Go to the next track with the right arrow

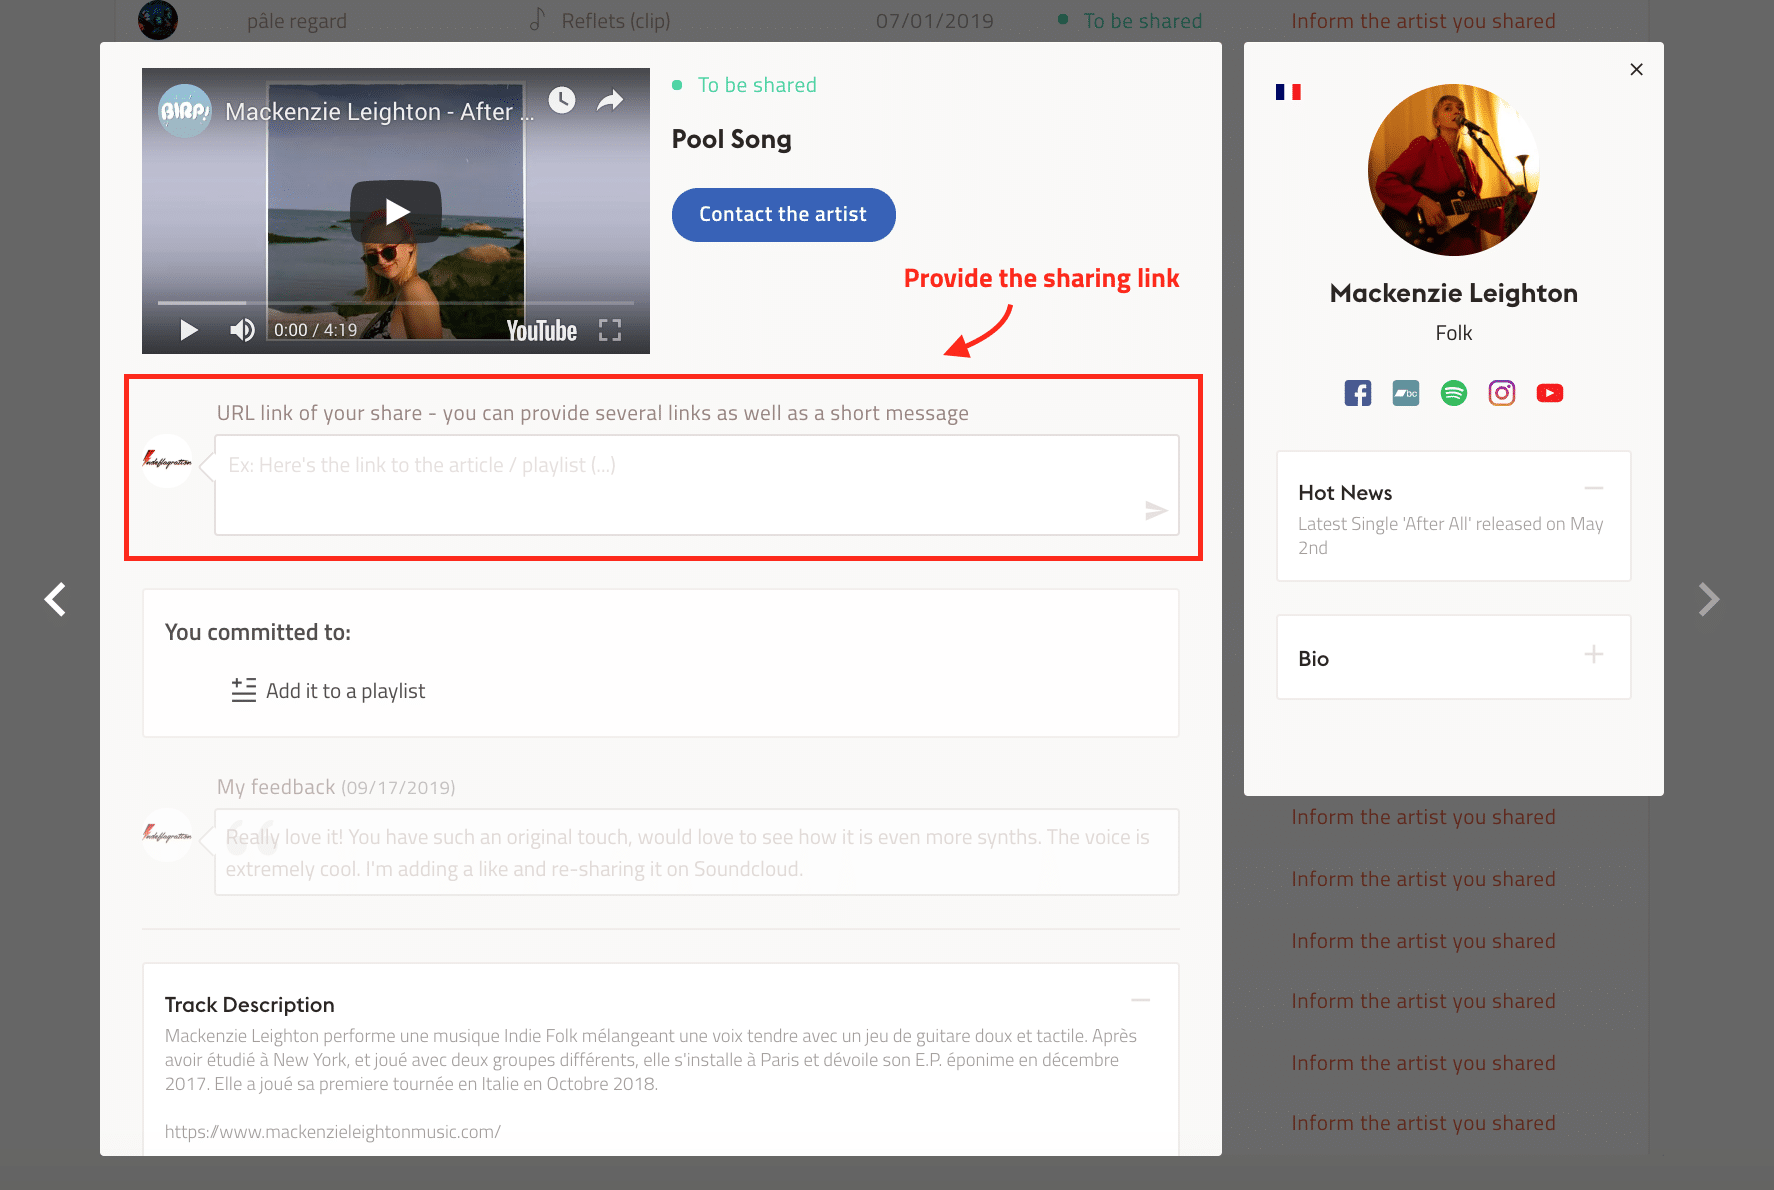(x=1709, y=600)
